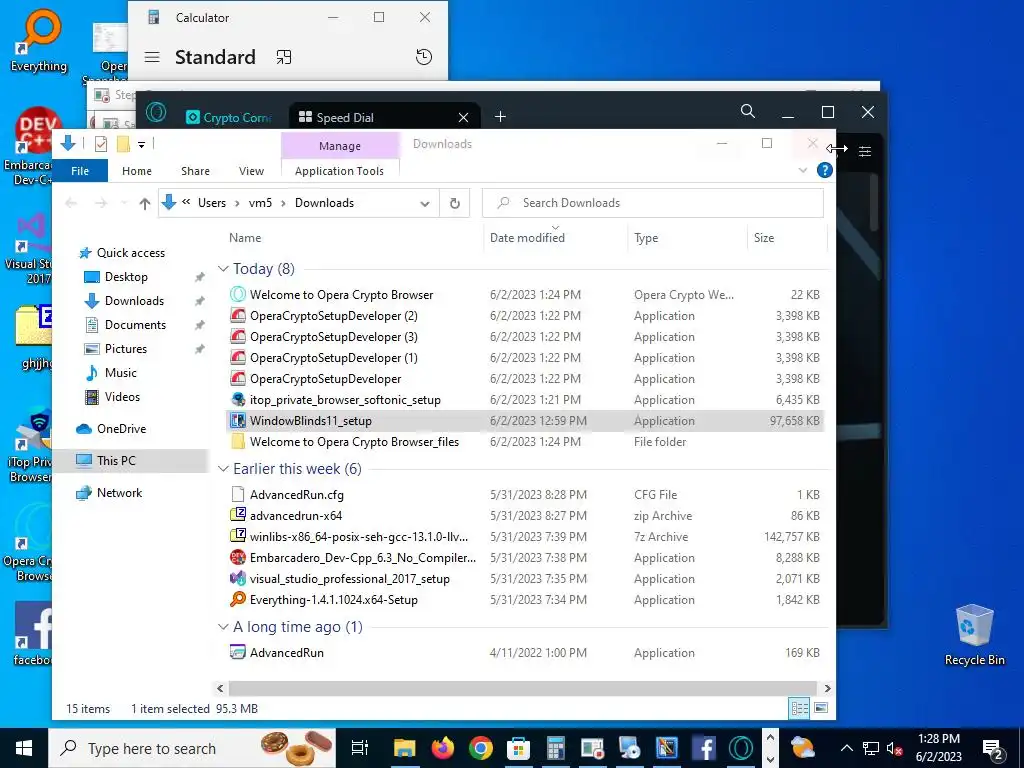Image resolution: width=1024 pixels, height=768 pixels.
Task: Open Task View on taskbar
Action: [x=360, y=748]
